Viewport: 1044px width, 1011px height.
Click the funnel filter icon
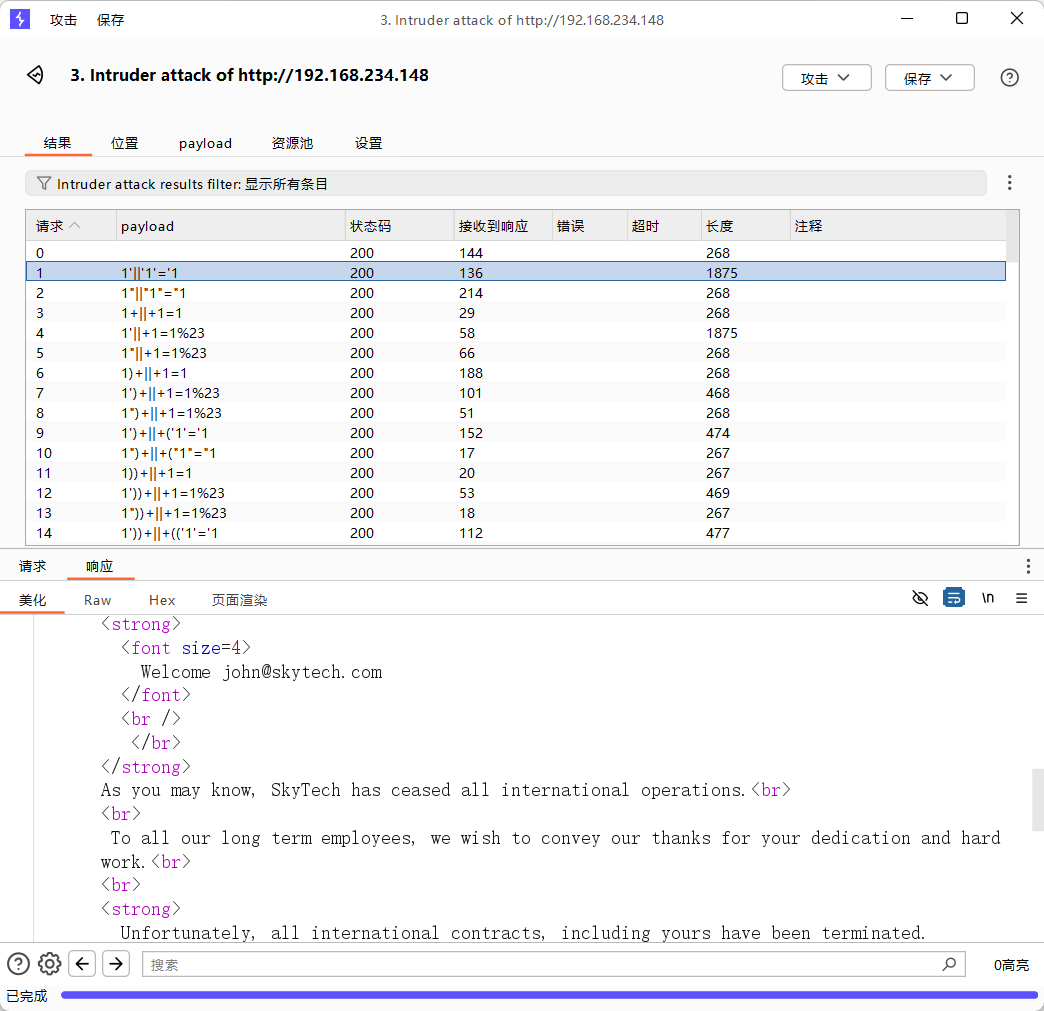(44, 183)
